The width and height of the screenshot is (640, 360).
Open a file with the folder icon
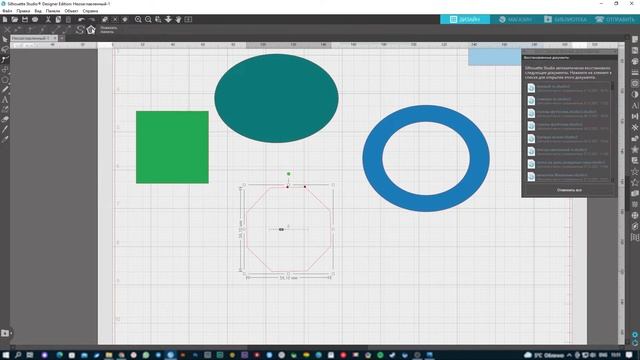pyautogui.click(x=15, y=19)
